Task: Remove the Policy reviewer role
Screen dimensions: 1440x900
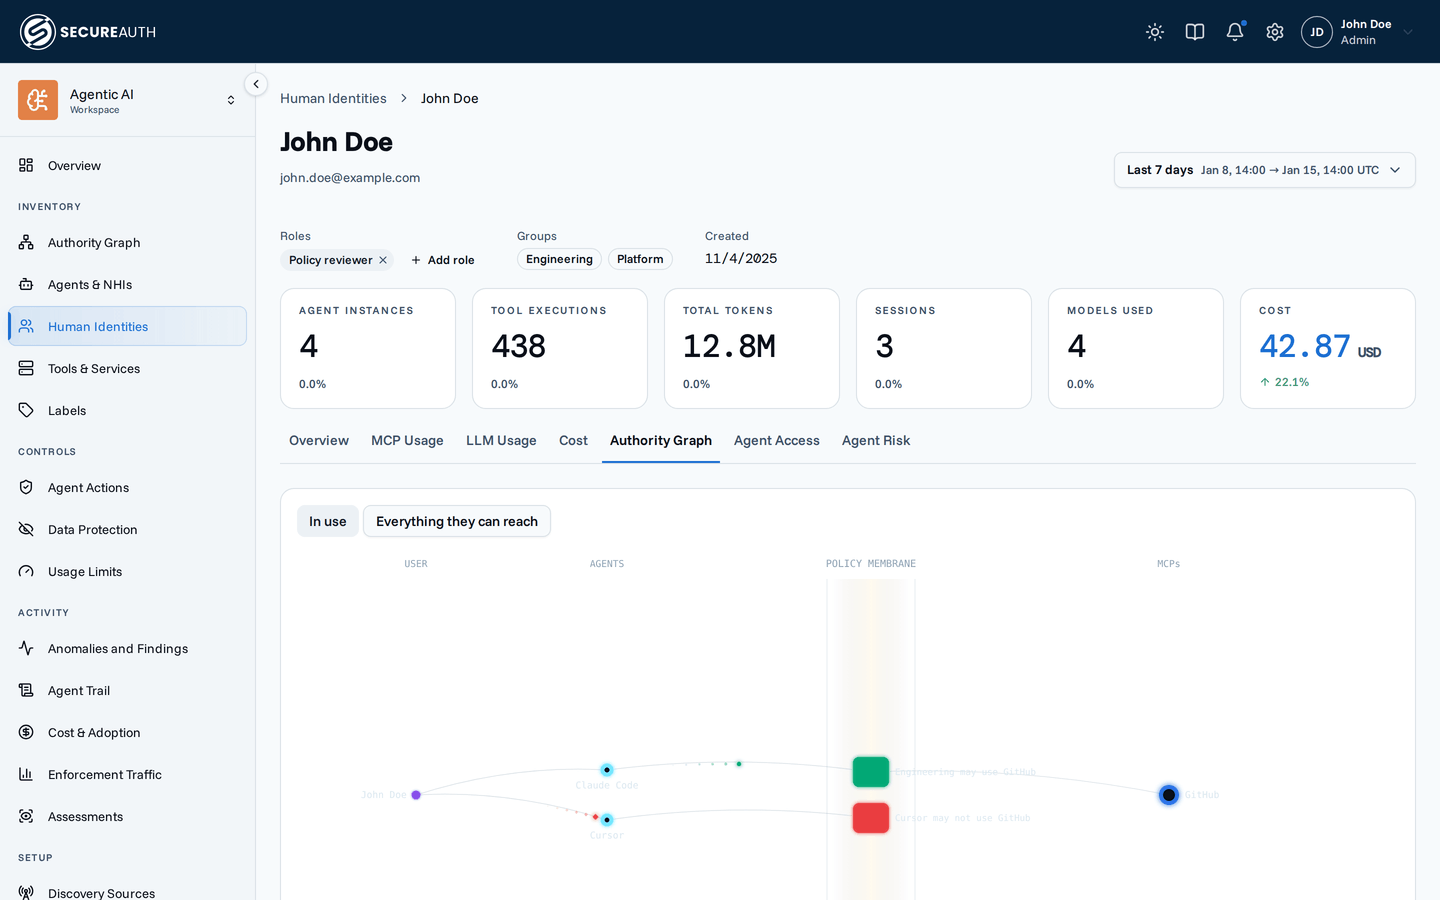Action: coord(383,260)
